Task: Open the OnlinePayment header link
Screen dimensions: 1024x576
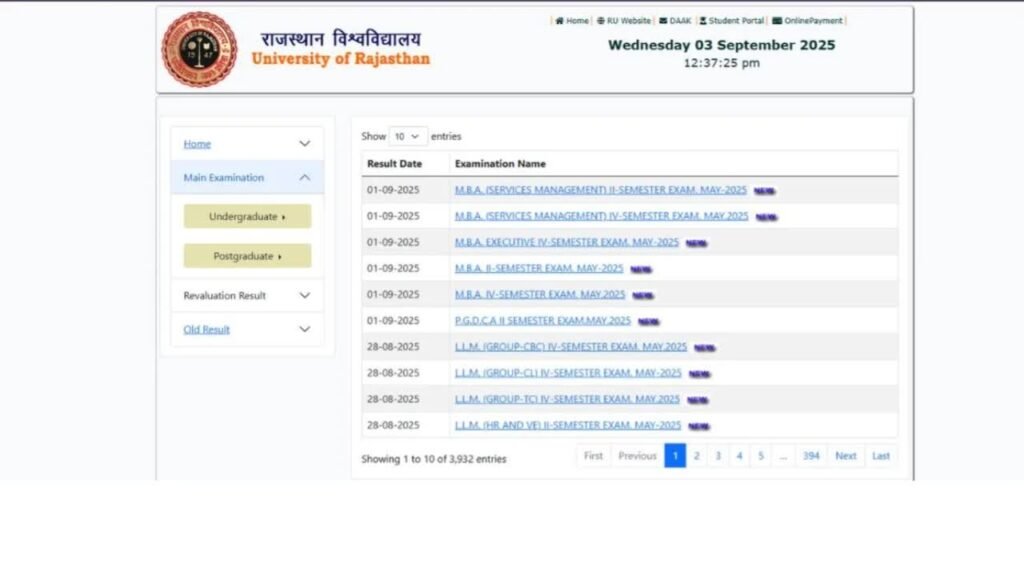Action: (x=807, y=21)
